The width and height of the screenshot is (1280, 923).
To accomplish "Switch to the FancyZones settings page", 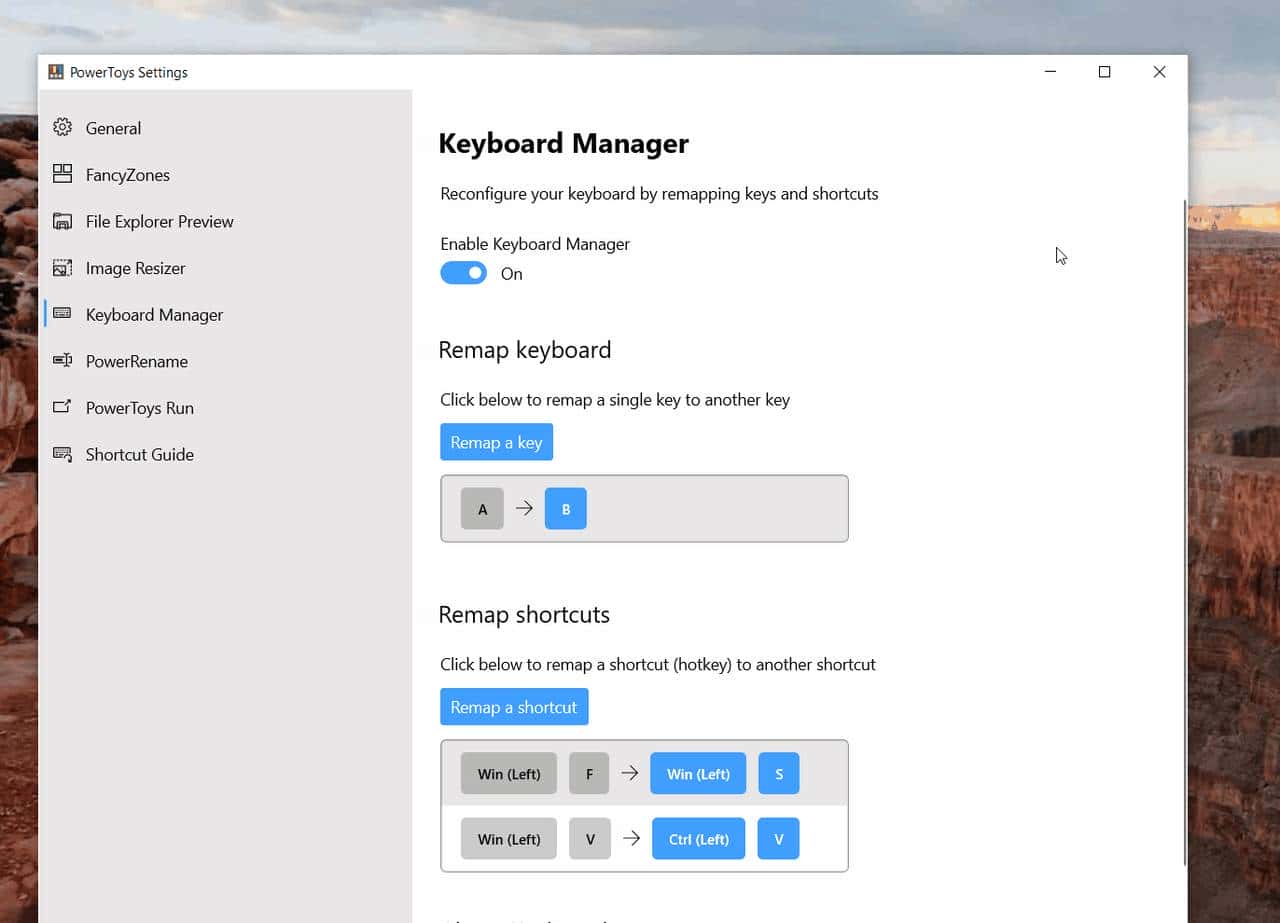I will click(x=127, y=175).
